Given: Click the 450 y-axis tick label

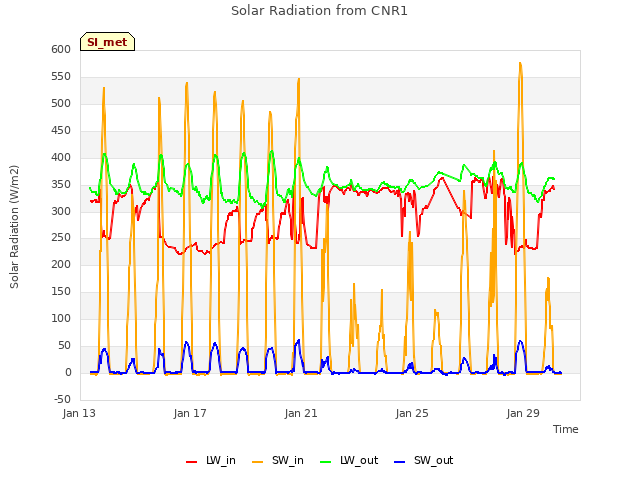Looking at the screenshot, I should [61, 130].
